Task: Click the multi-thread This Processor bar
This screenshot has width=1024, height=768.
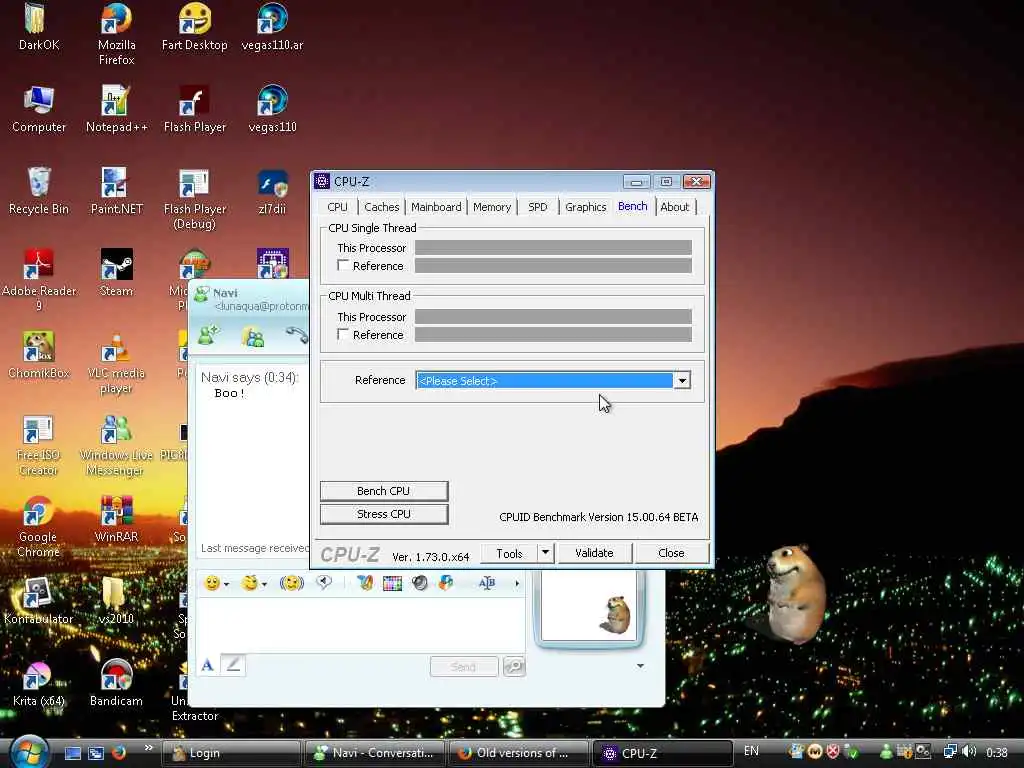Action: coord(553,317)
